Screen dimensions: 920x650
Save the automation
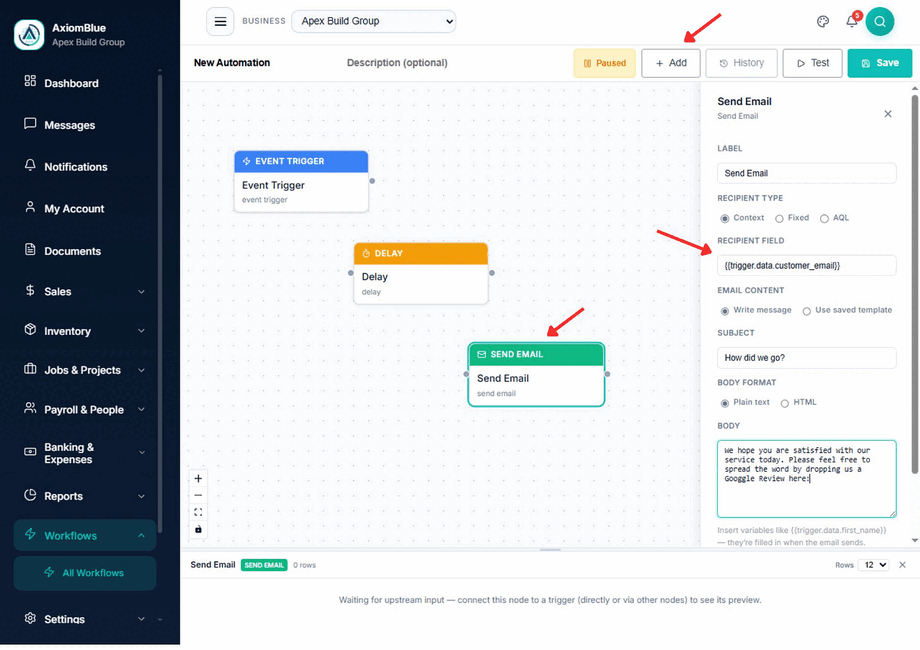[880, 63]
